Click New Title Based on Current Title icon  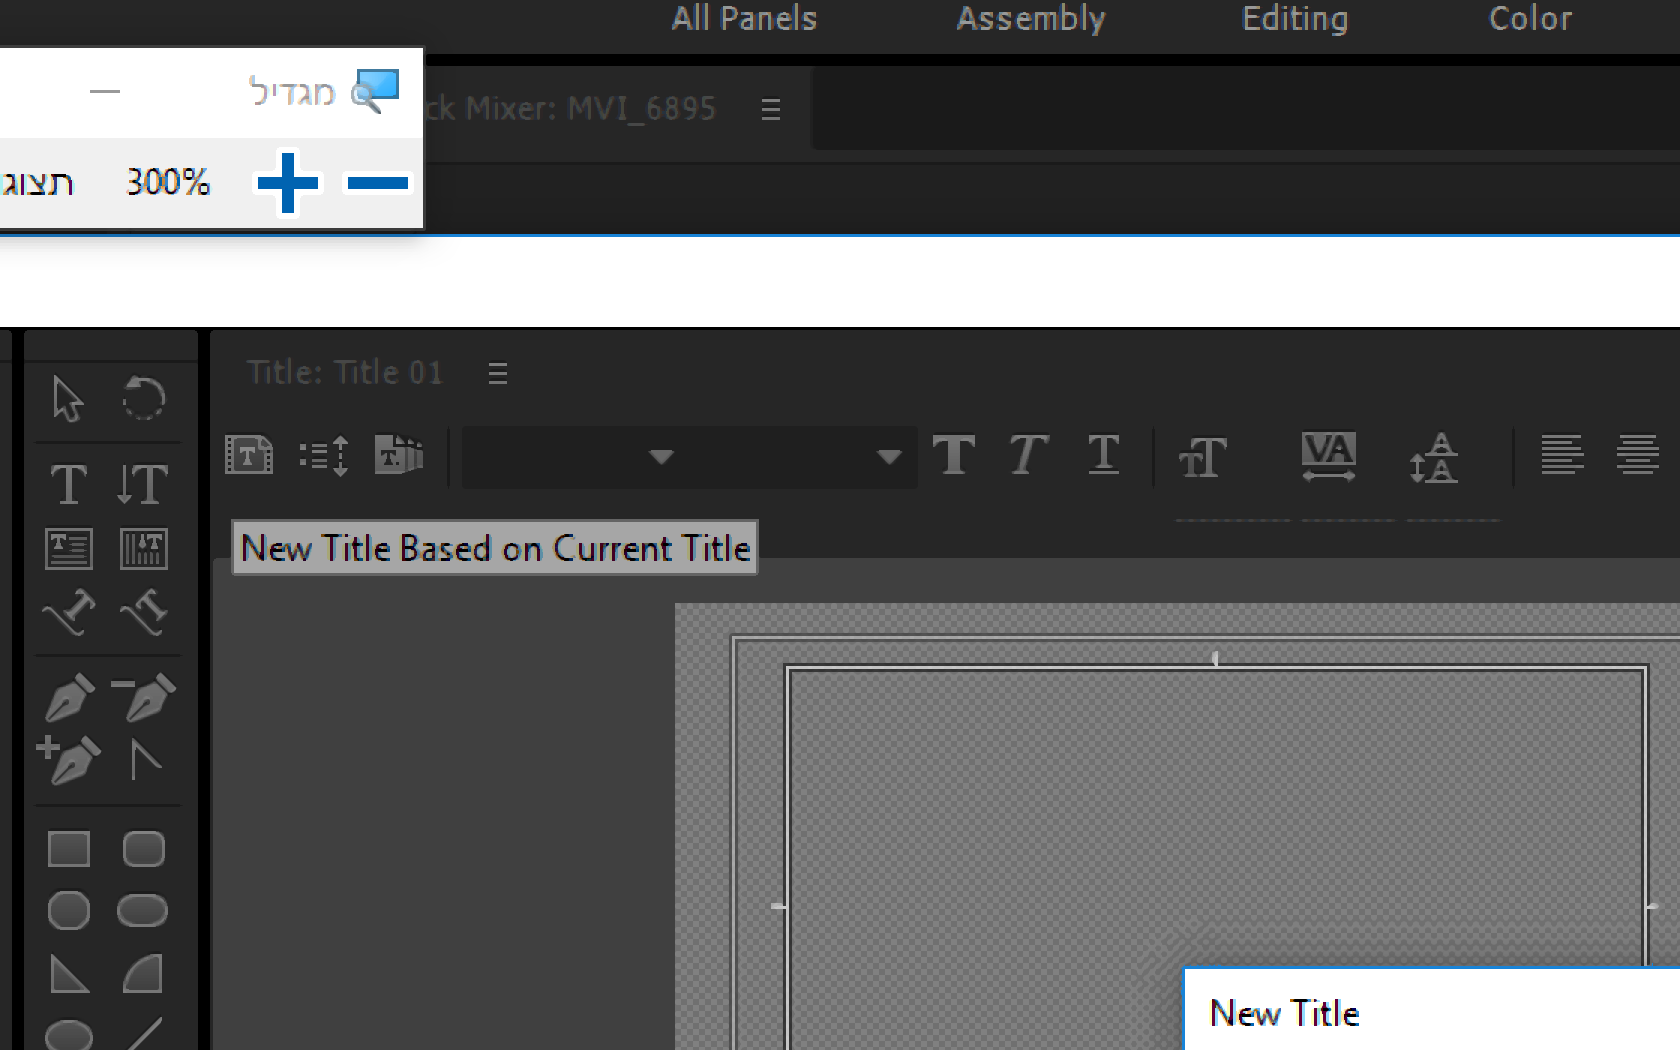click(x=249, y=455)
